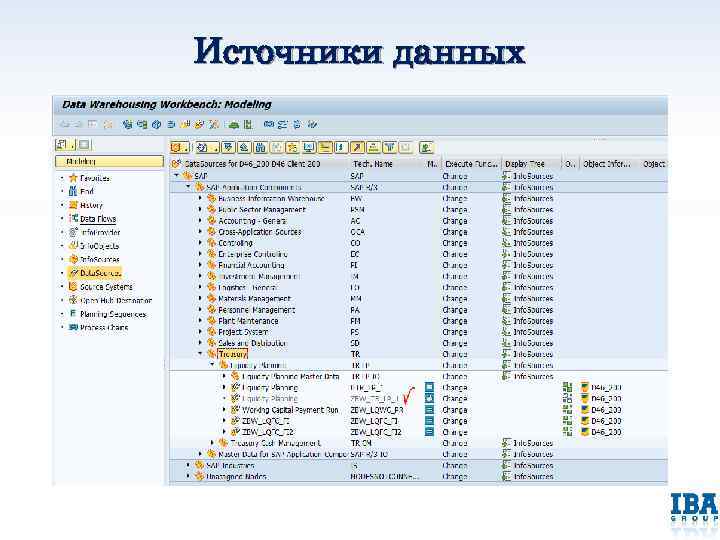Click Change for Personnel Management row
720x540 pixels.
coord(455,310)
